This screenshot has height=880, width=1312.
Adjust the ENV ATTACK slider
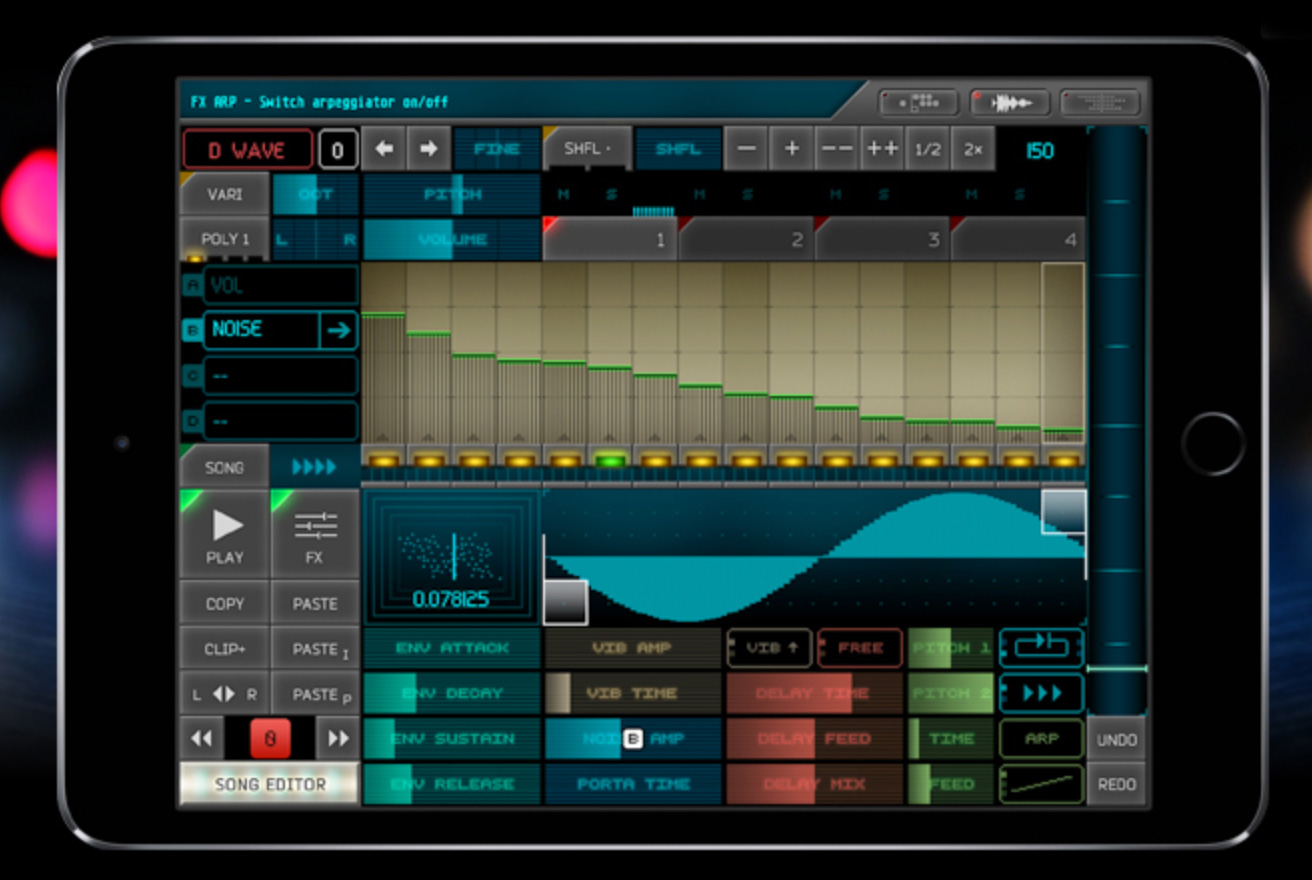(451, 648)
